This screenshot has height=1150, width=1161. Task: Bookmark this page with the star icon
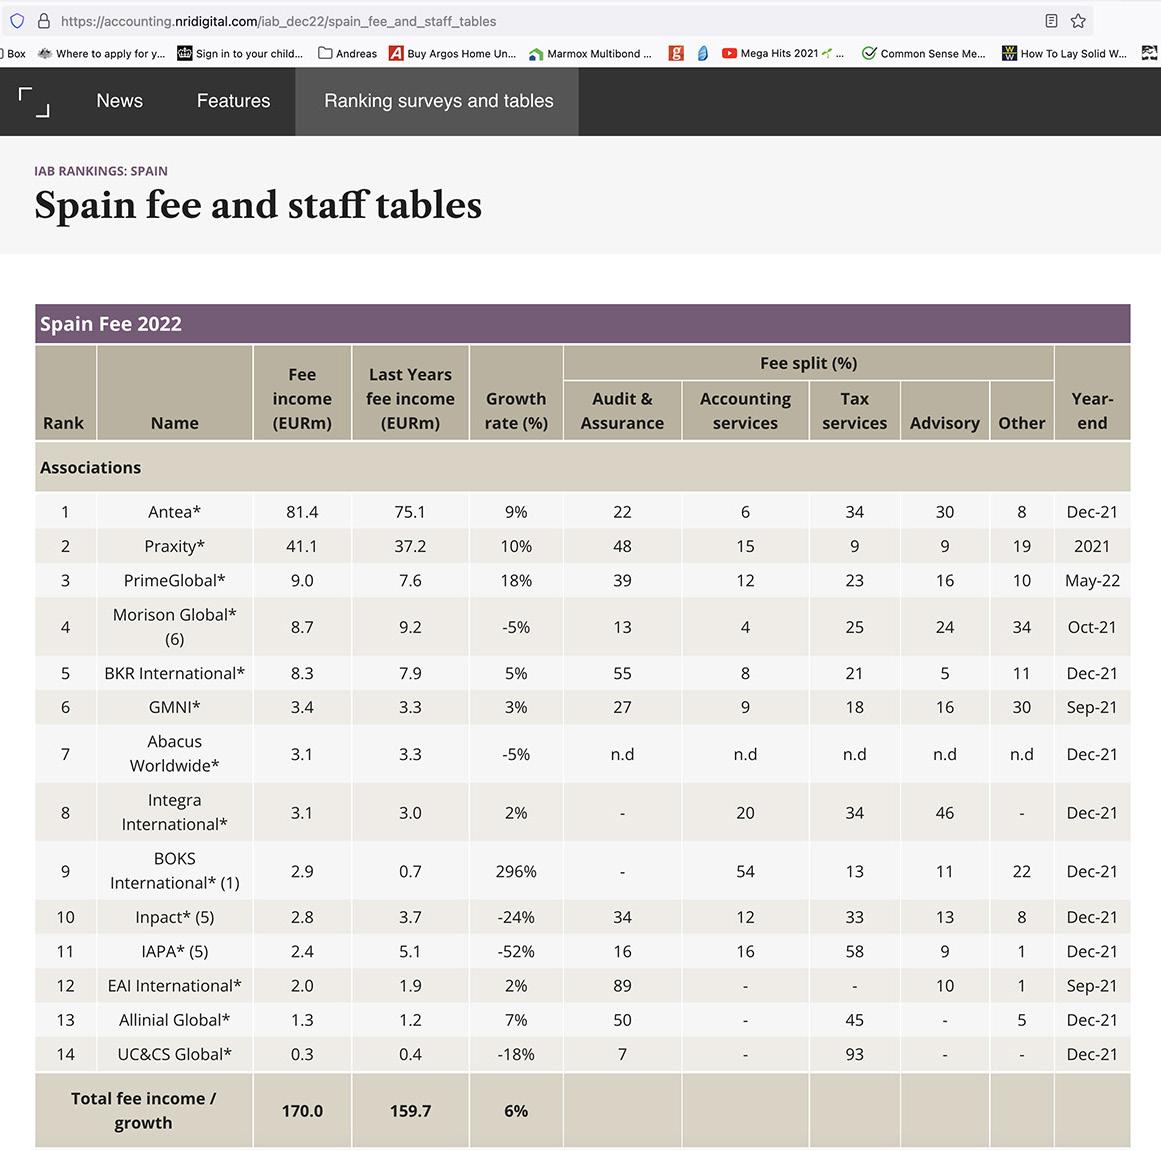1078,21
